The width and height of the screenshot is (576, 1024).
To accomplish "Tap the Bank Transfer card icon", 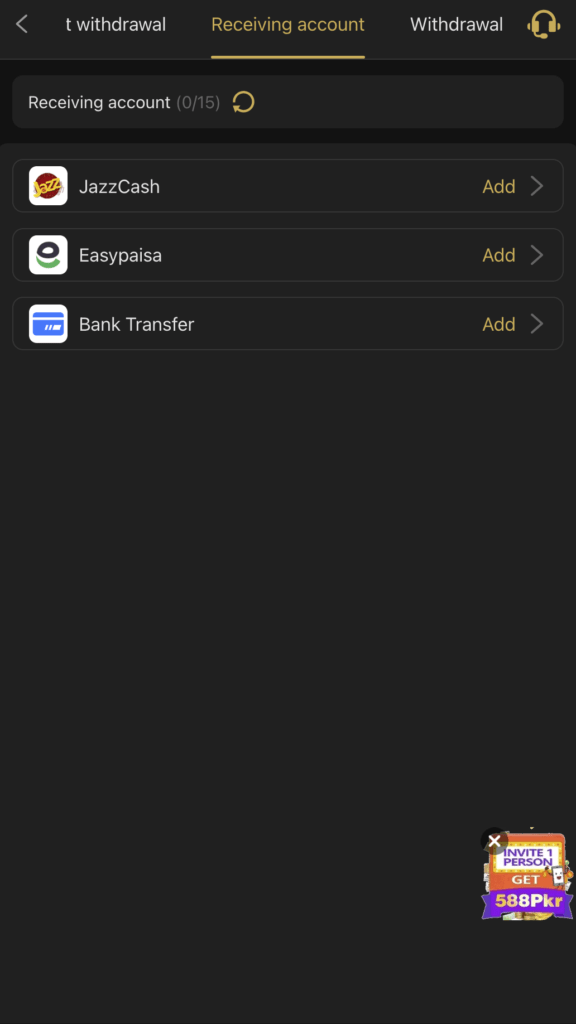I will (48, 324).
